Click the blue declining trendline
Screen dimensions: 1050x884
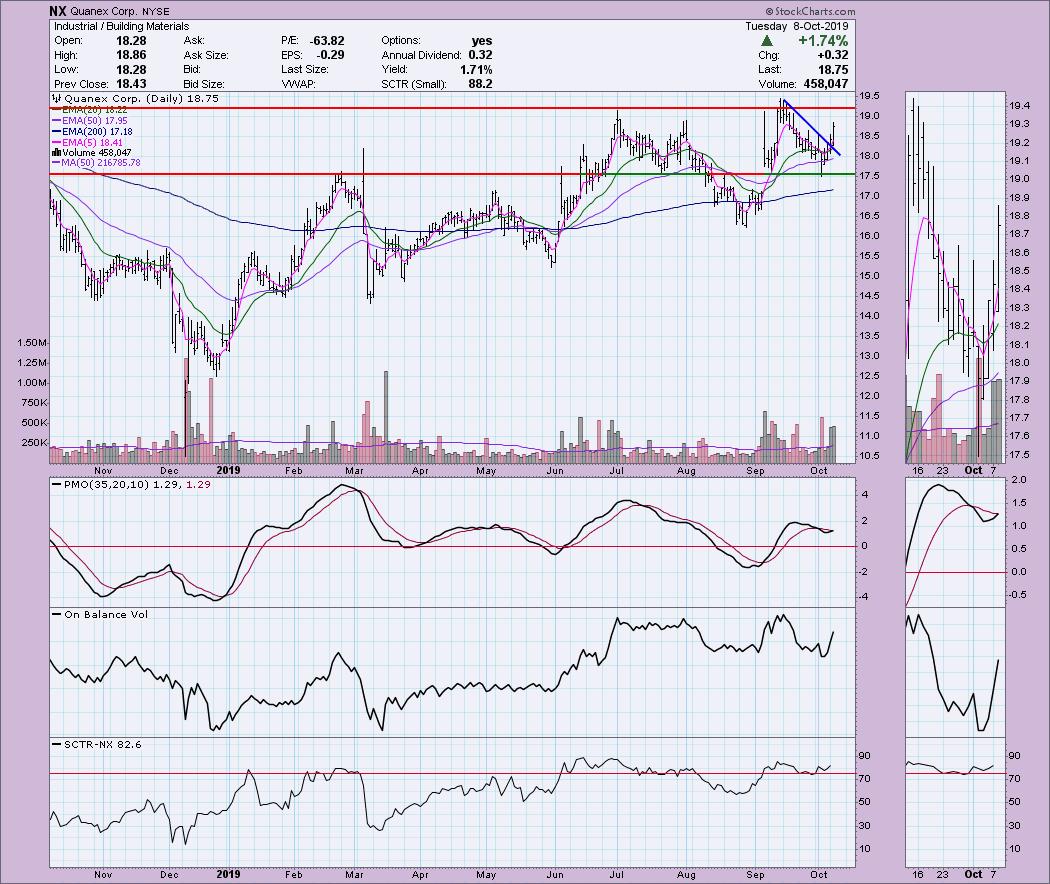pyautogui.click(x=811, y=127)
